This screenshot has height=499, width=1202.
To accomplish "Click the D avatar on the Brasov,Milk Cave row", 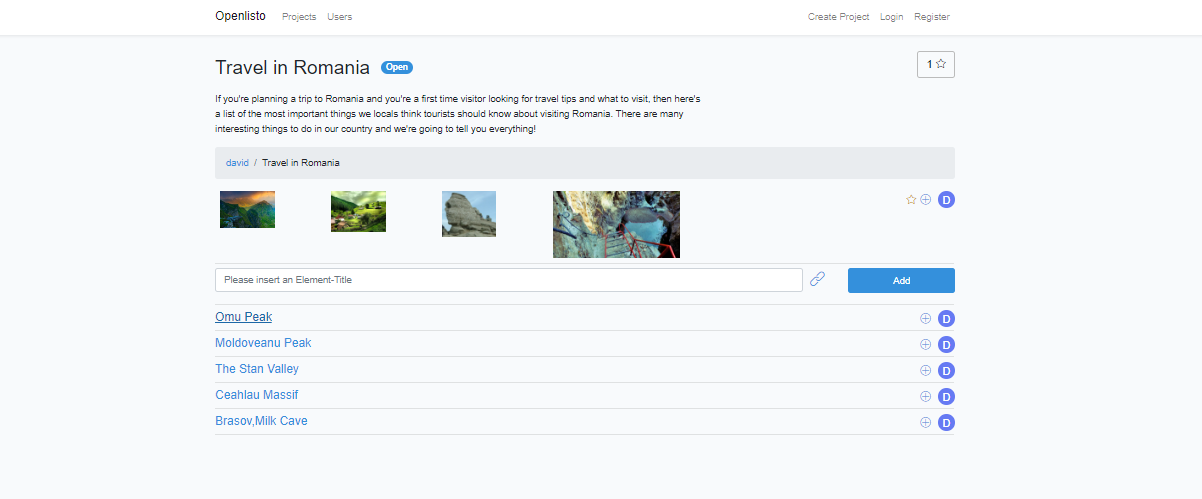I will (x=946, y=423).
